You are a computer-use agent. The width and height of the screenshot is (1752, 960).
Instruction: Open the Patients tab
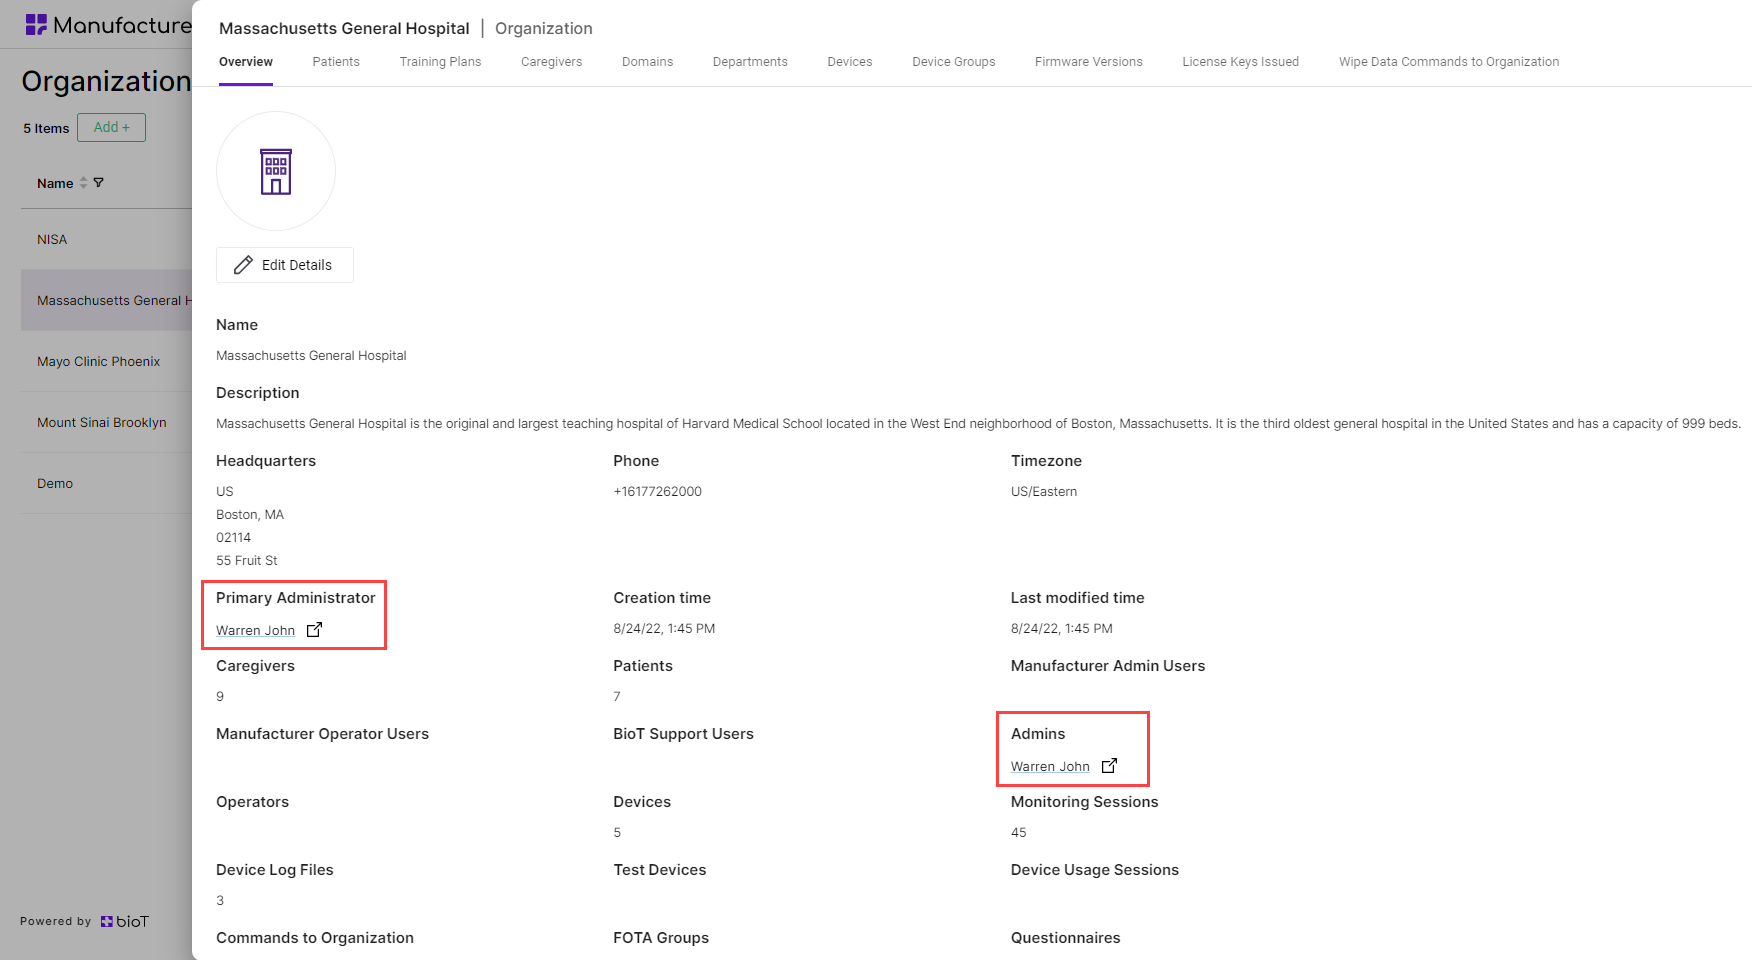[x=336, y=62]
